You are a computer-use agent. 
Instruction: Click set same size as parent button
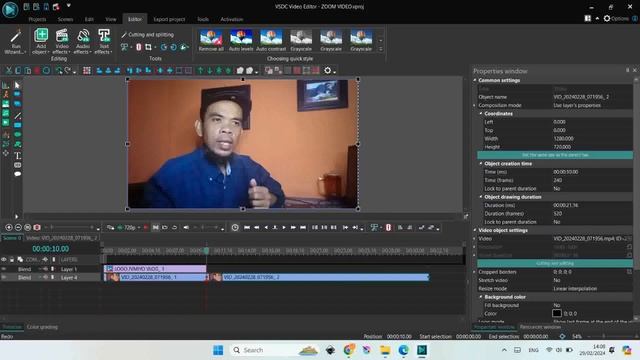coord(555,155)
